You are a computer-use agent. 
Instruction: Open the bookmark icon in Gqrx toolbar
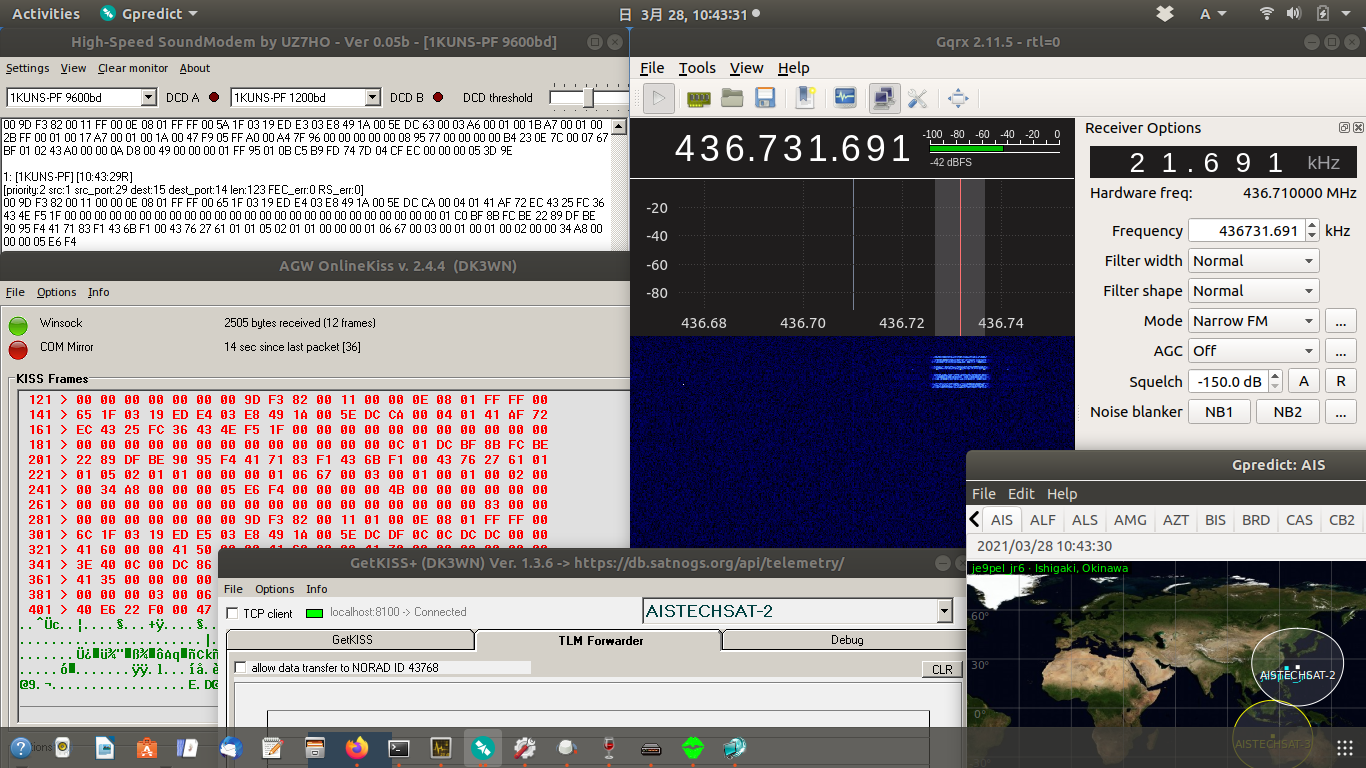[805, 98]
